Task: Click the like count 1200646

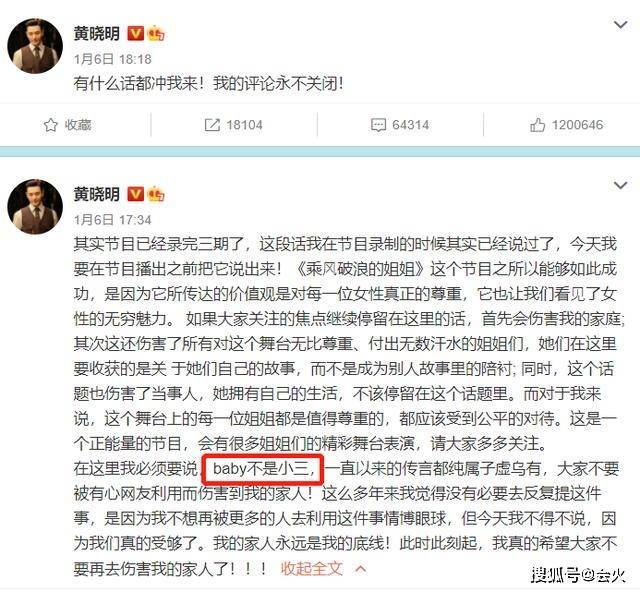Action: tap(577, 125)
